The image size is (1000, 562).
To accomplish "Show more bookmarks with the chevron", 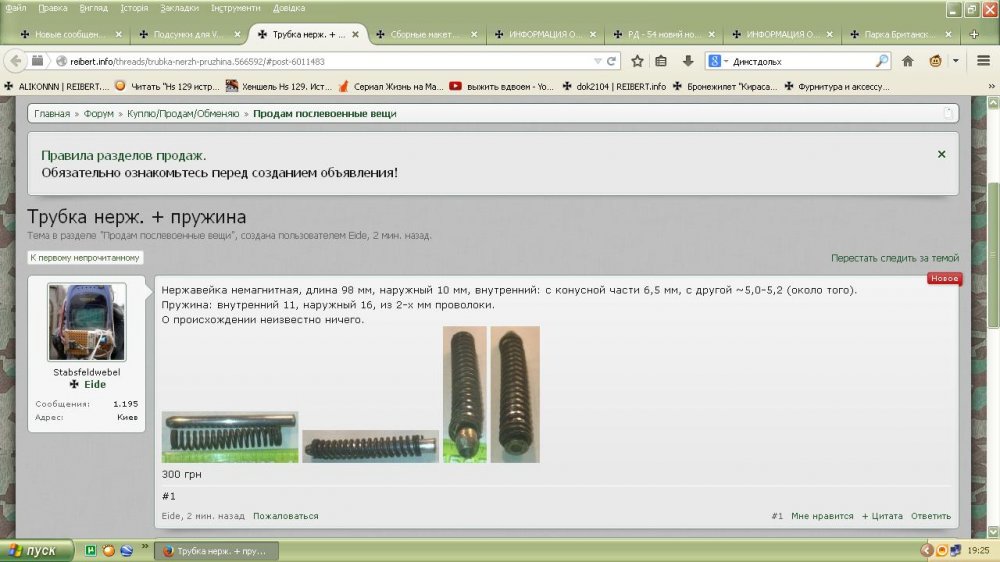I will 991,86.
